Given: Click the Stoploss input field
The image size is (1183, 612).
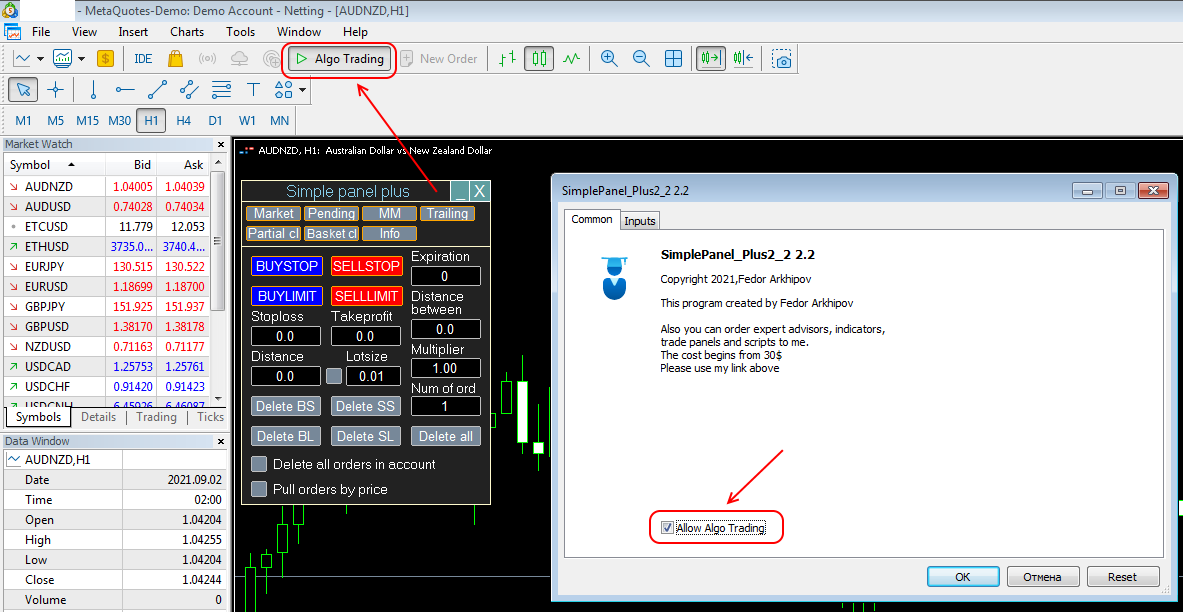Looking at the screenshot, I should [286, 336].
